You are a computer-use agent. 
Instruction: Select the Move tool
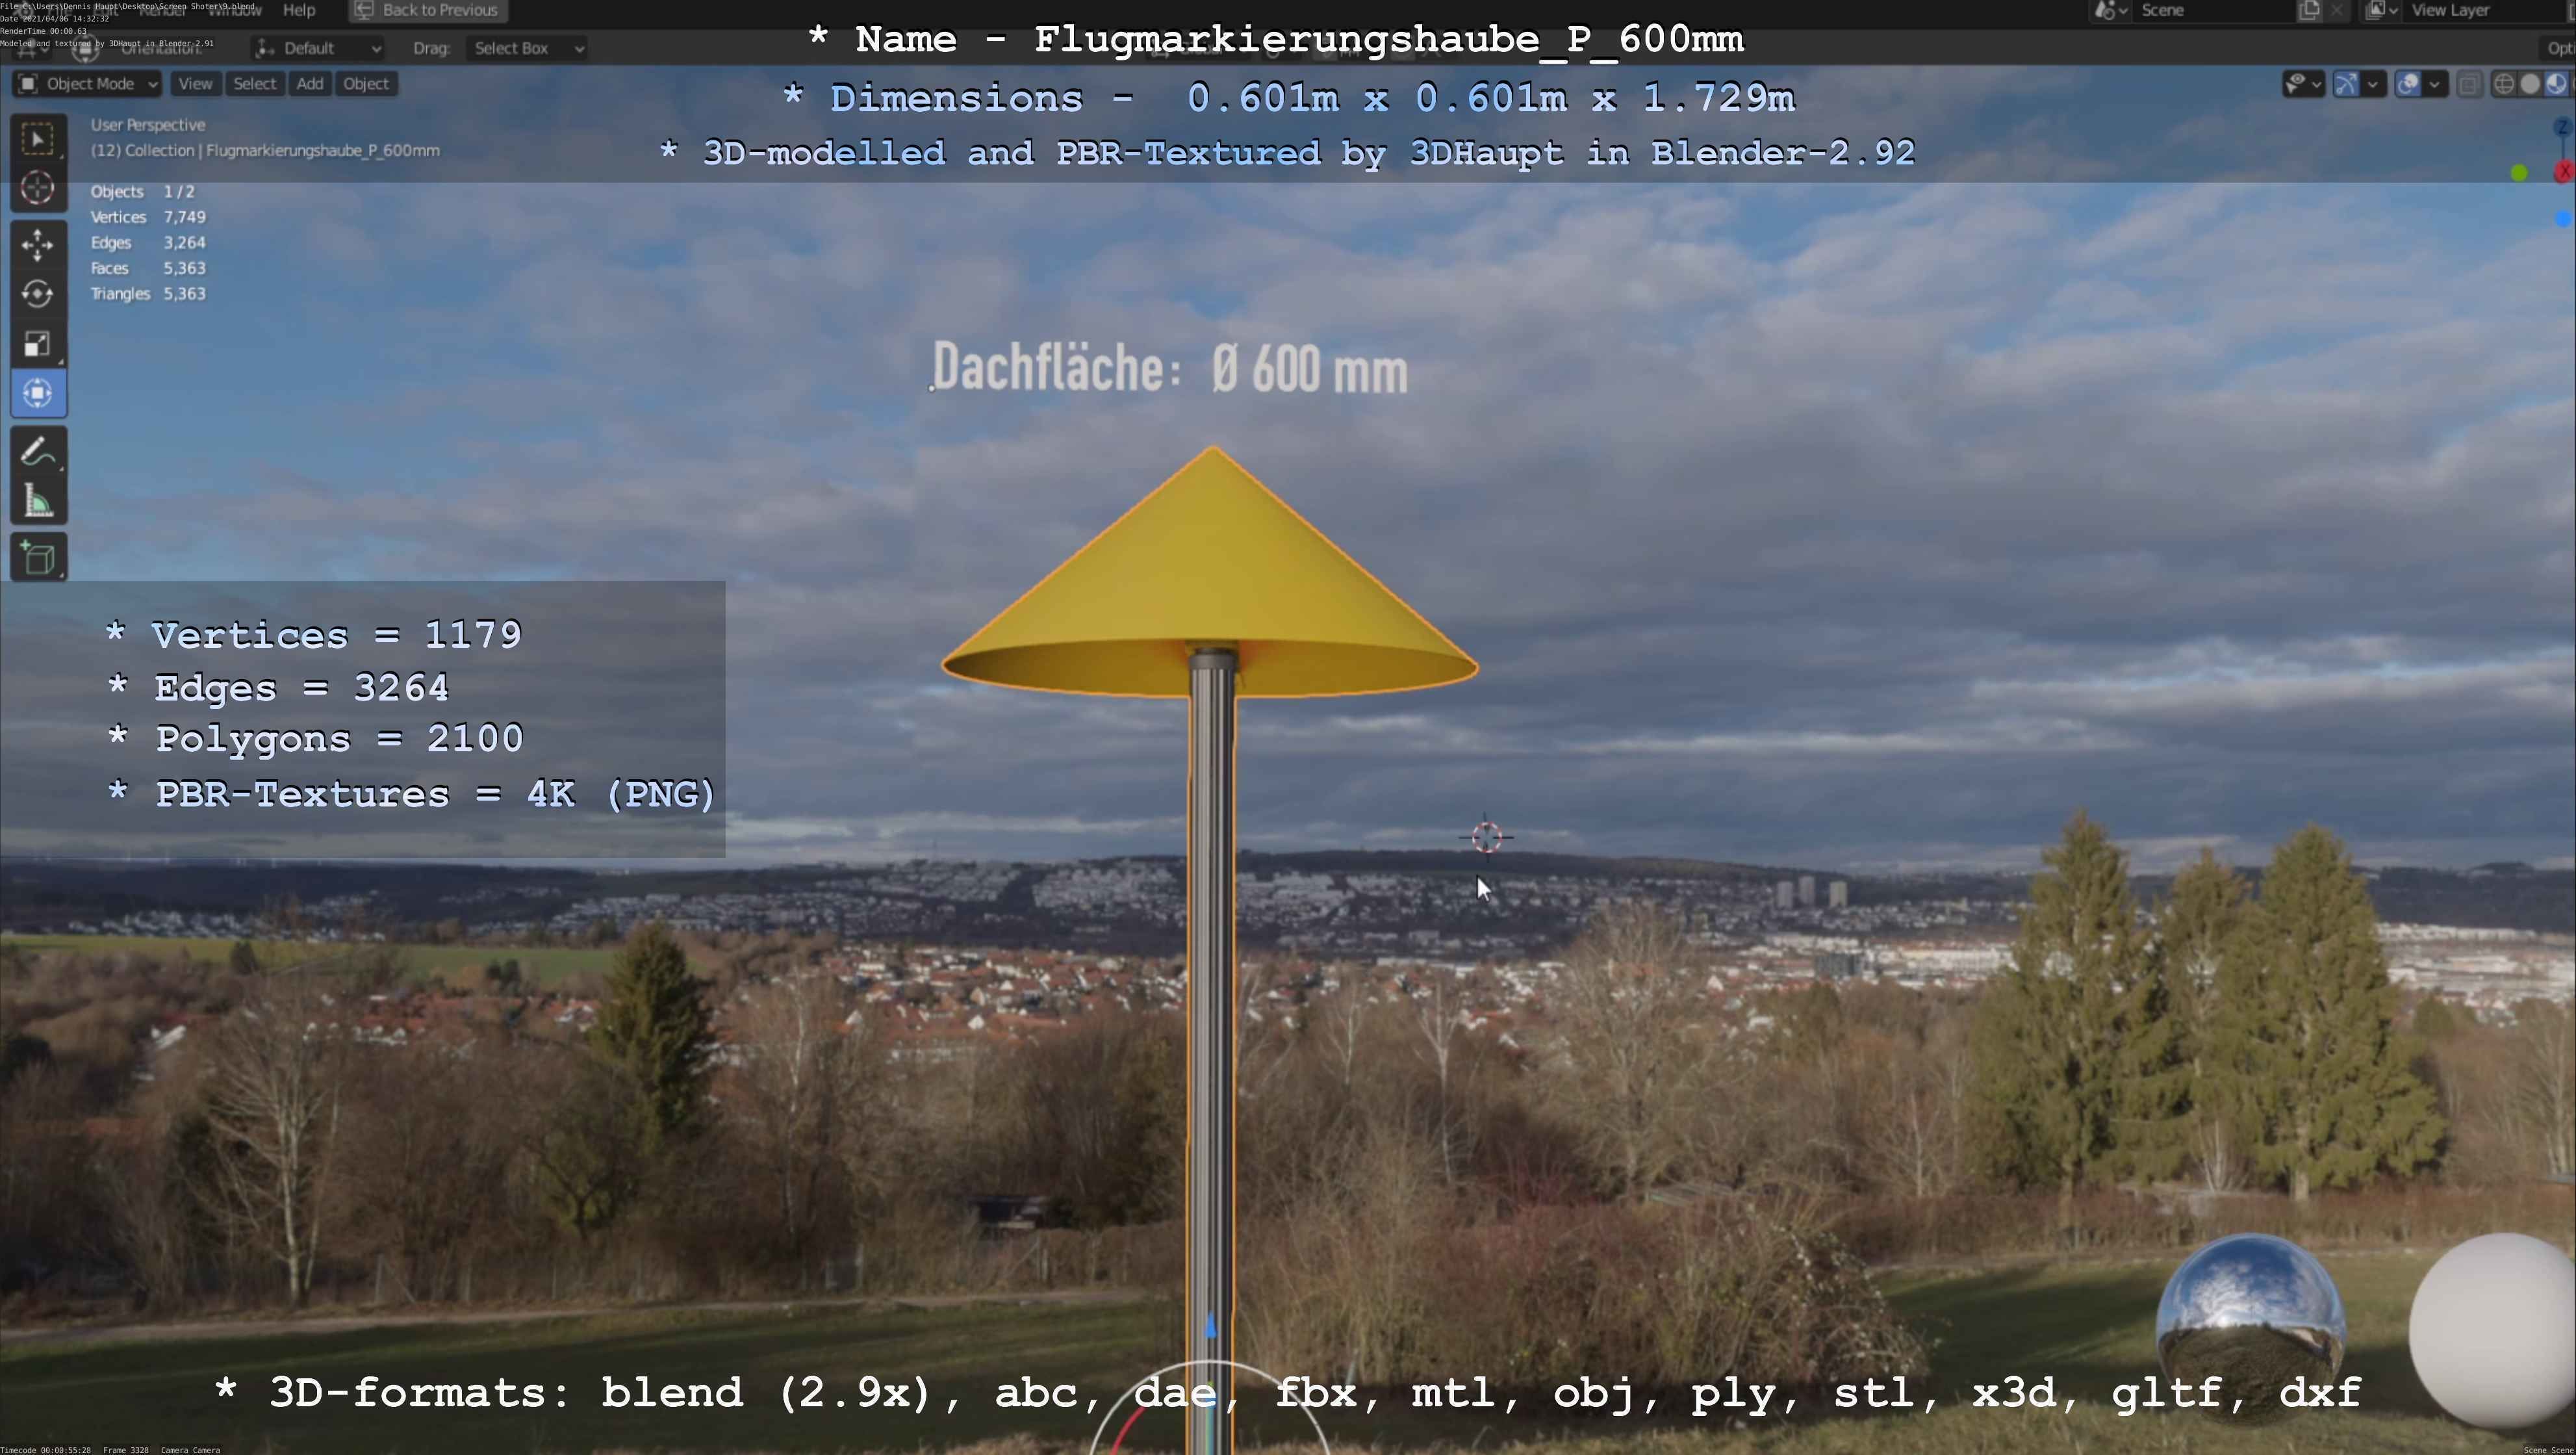38,245
